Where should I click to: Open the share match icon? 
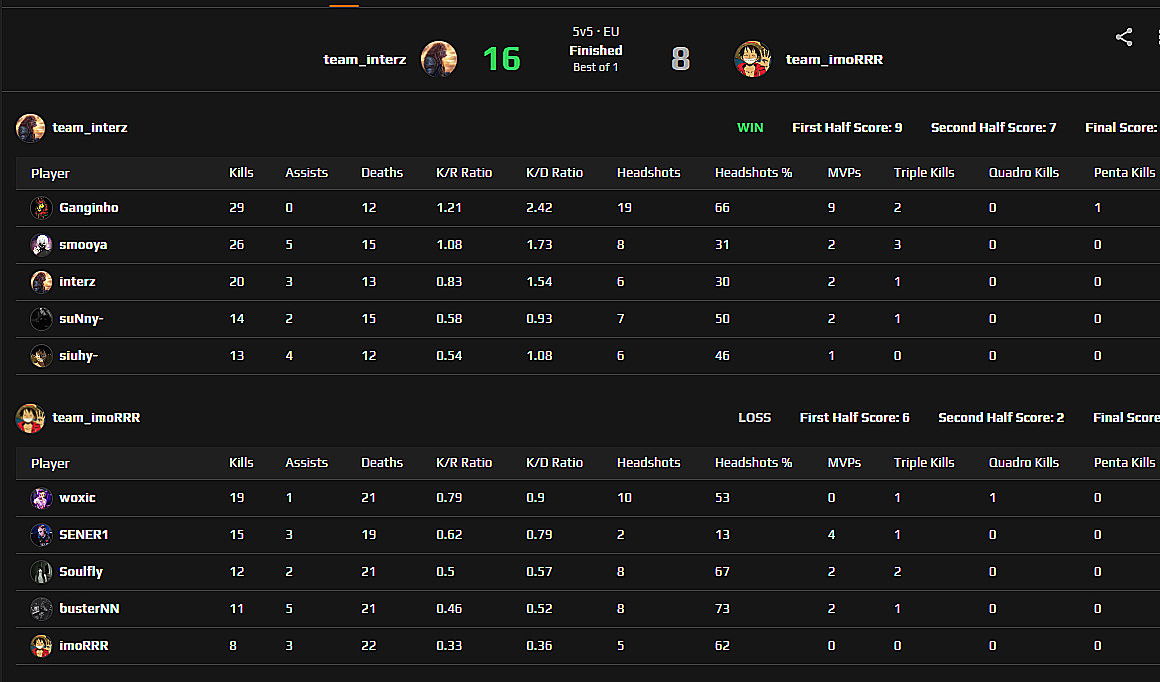point(1123,36)
